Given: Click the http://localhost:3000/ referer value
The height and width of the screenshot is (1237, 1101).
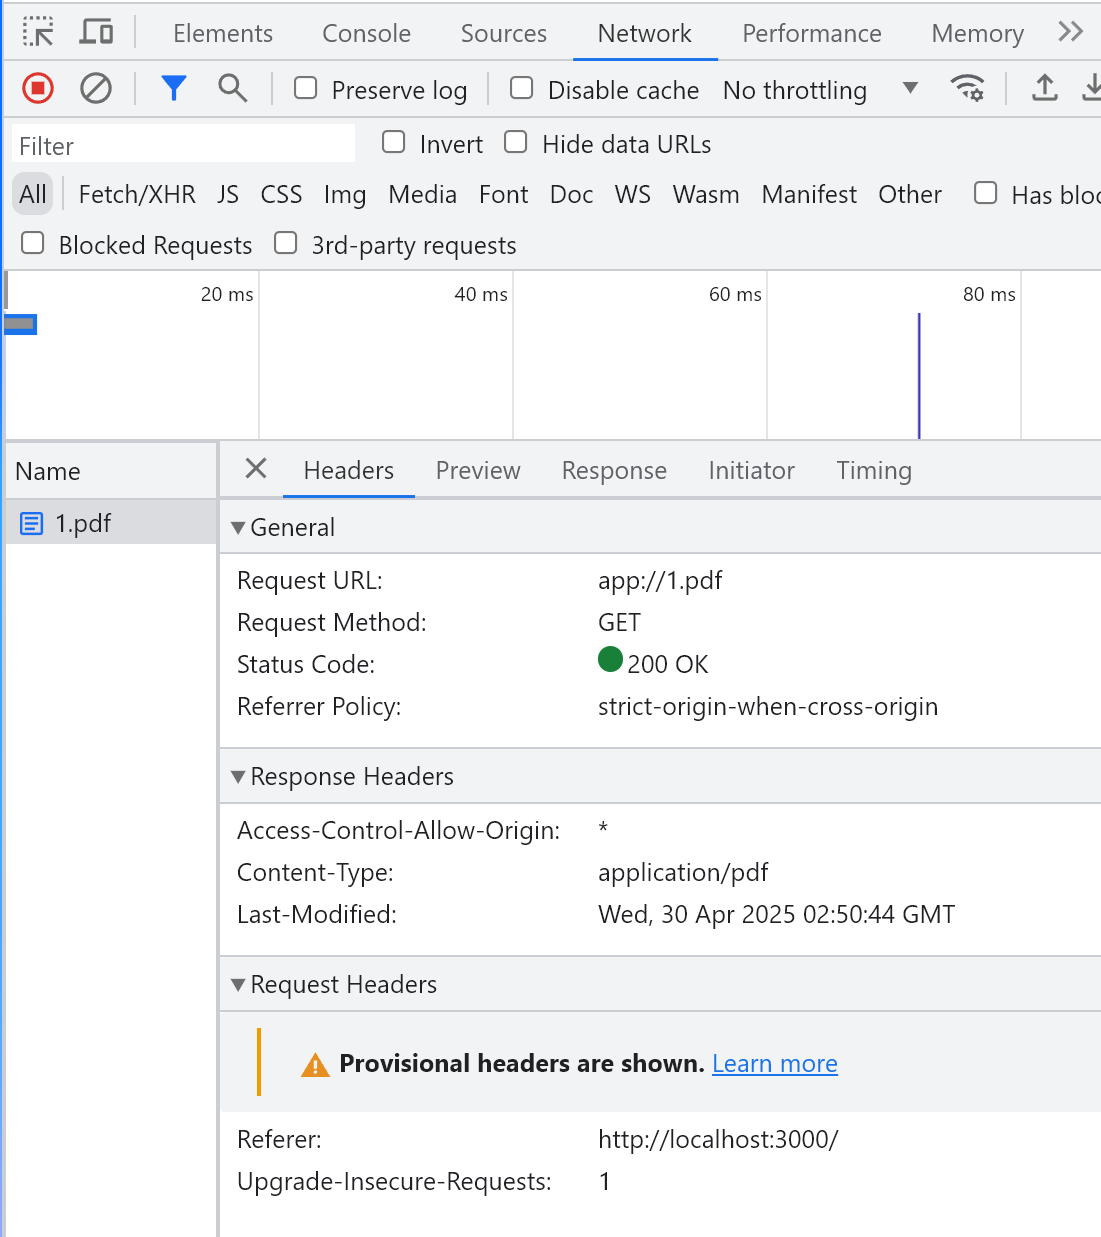Looking at the screenshot, I should [x=718, y=1139].
